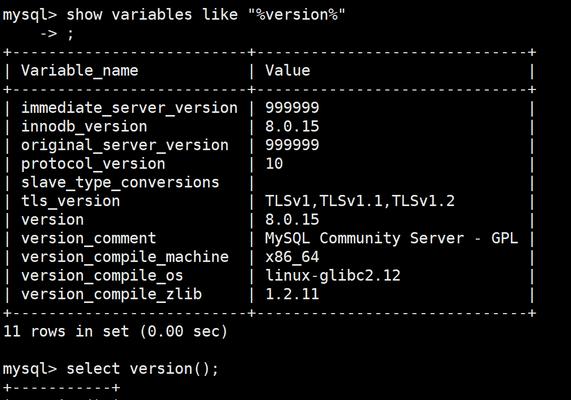571x400 pixels.
Task: Click the Variable_name column header
Action: (80, 70)
